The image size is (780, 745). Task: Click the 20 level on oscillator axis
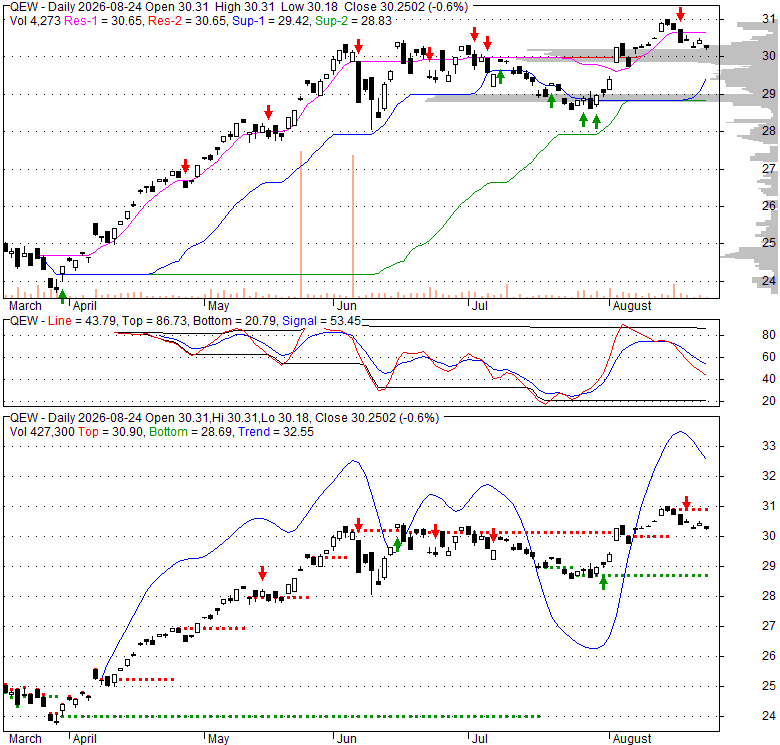click(769, 401)
